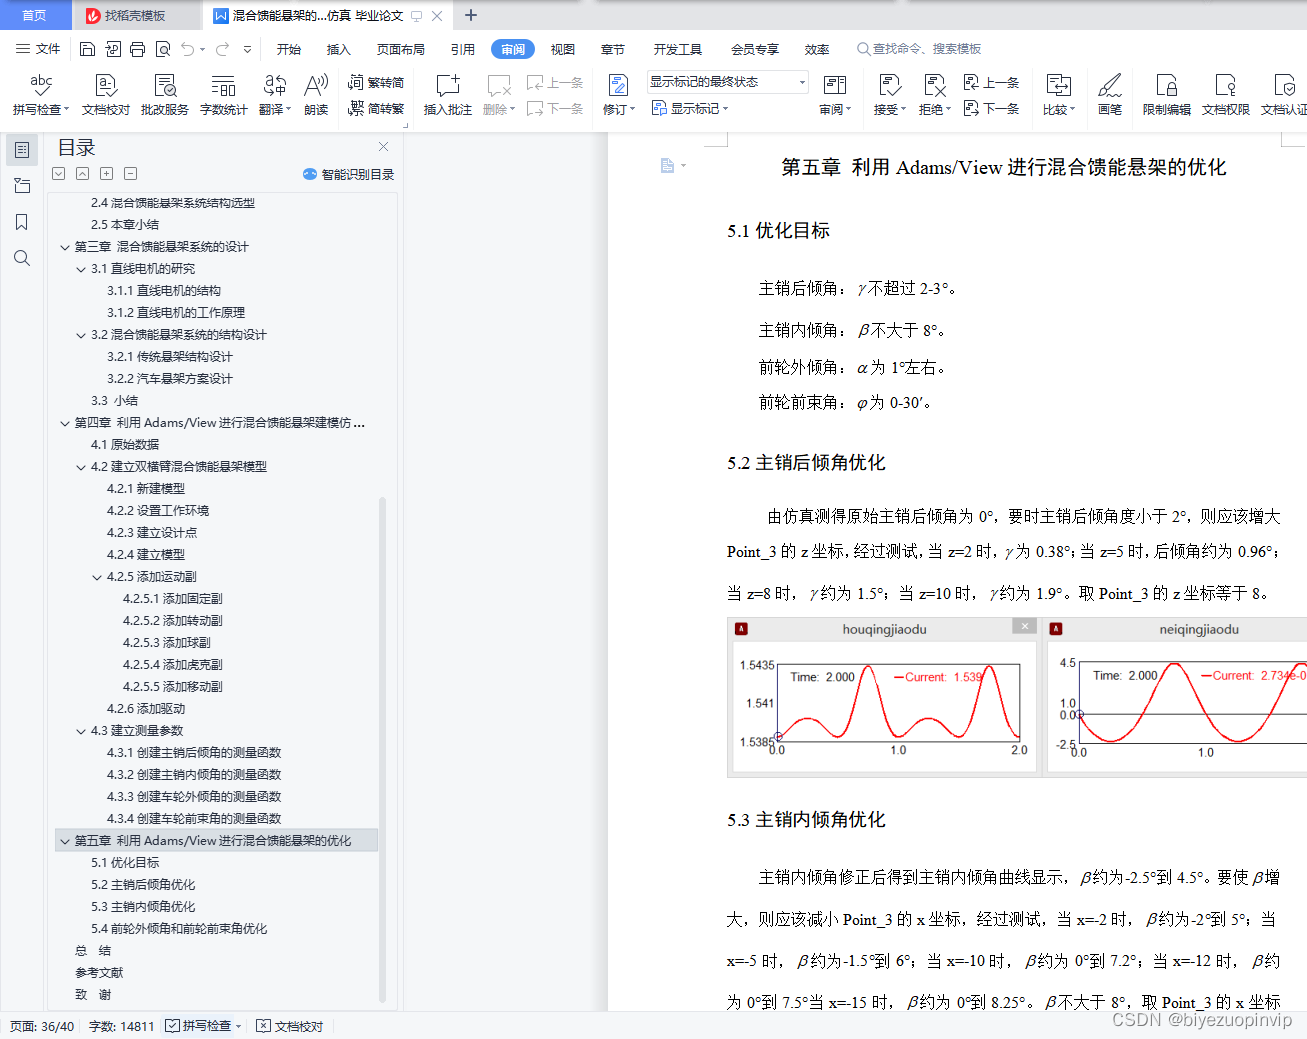Open 限制编辑 restrict editing
This screenshot has height=1039, width=1307.
1166,95
